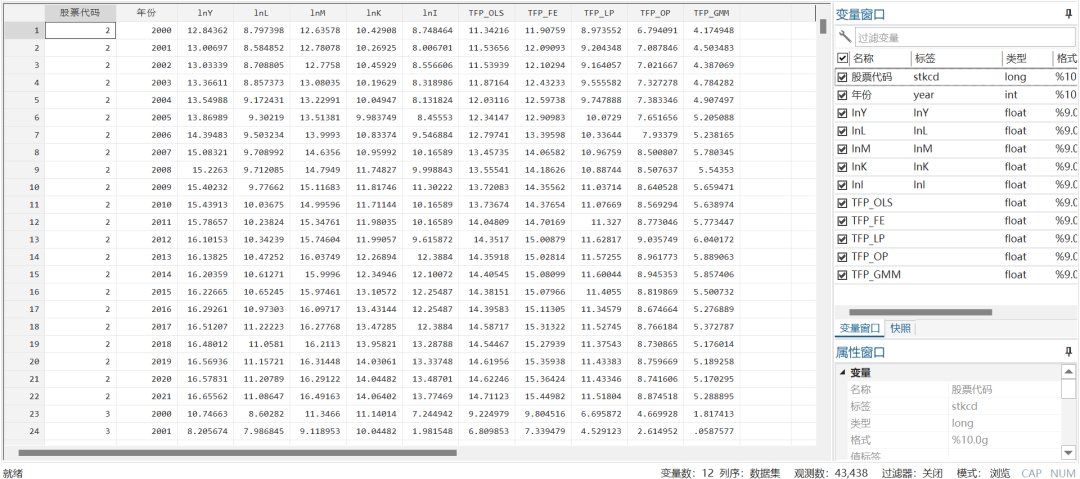Uncheck the lnY variable checkbox
1080x479 pixels.
[x=842, y=112]
